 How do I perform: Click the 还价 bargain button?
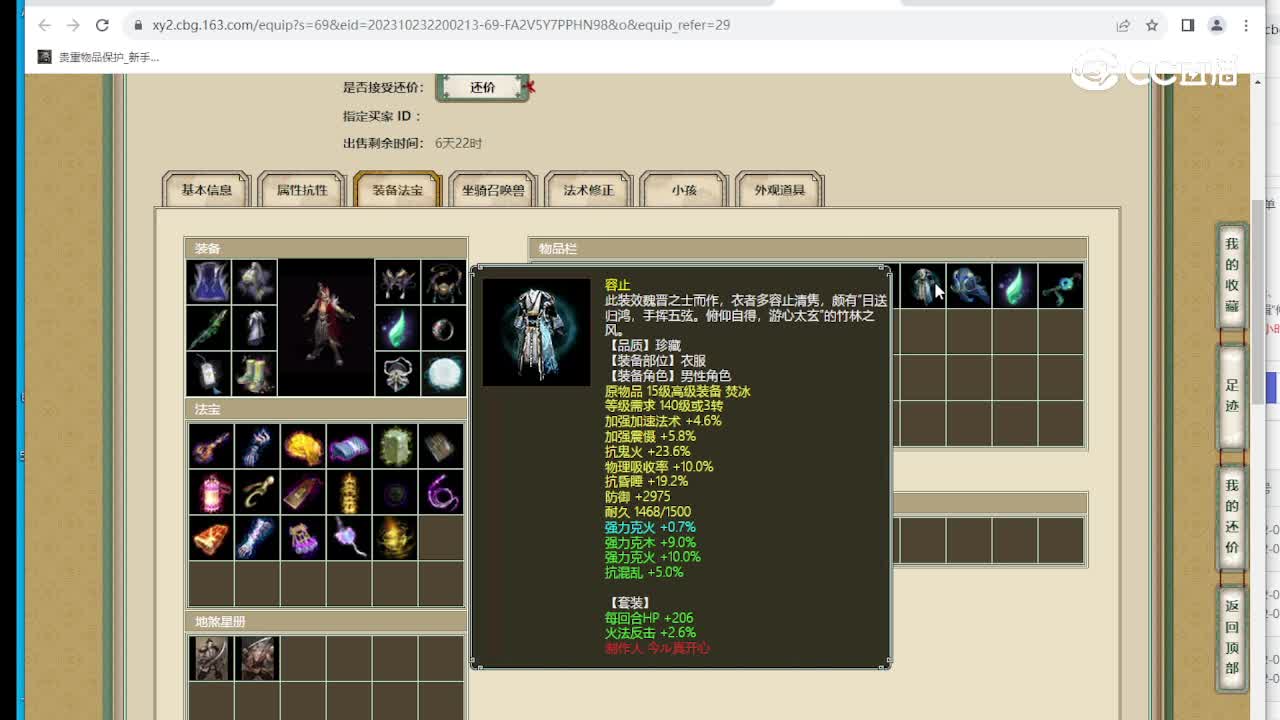[x=483, y=87]
